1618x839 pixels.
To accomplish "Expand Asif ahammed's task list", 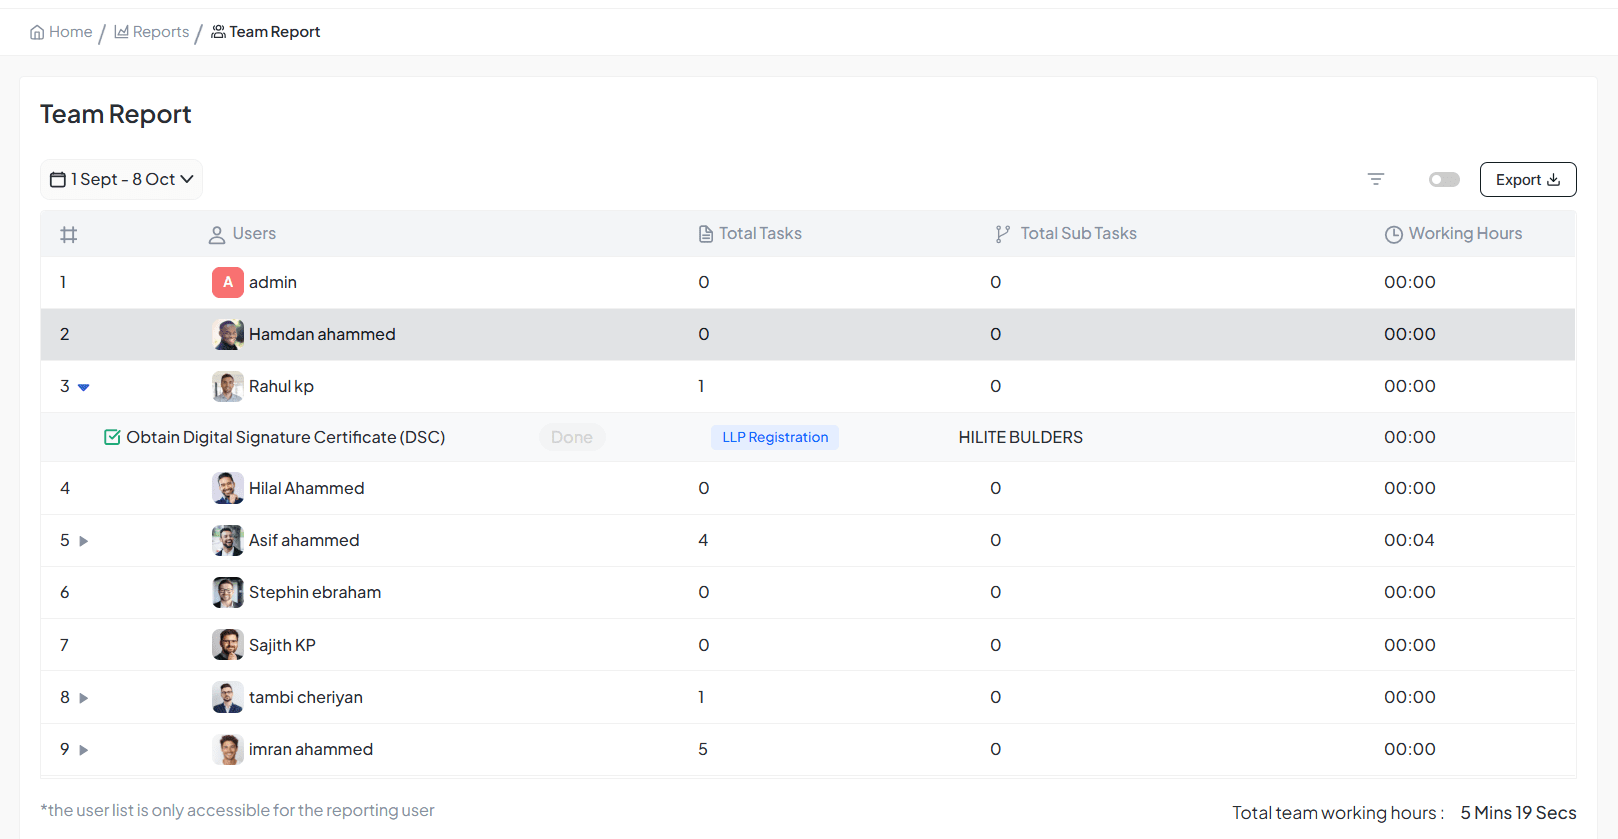I will [x=84, y=541].
